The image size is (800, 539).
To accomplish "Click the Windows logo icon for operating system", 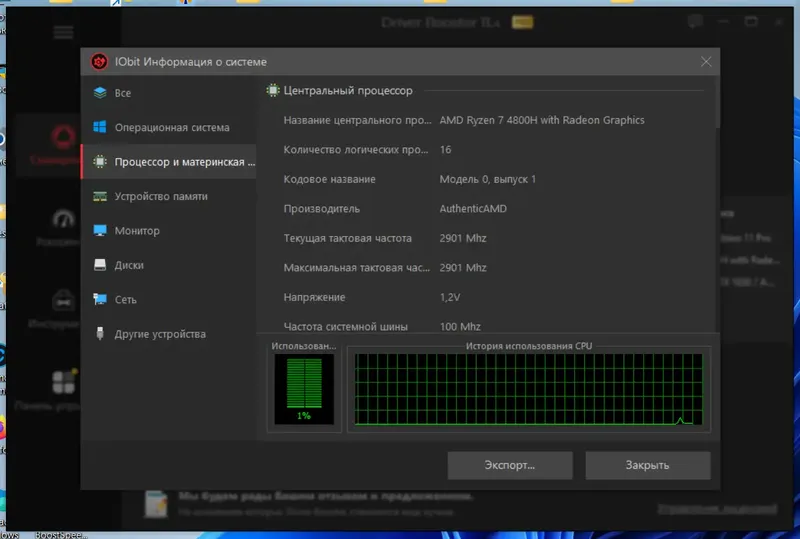I will pos(100,127).
